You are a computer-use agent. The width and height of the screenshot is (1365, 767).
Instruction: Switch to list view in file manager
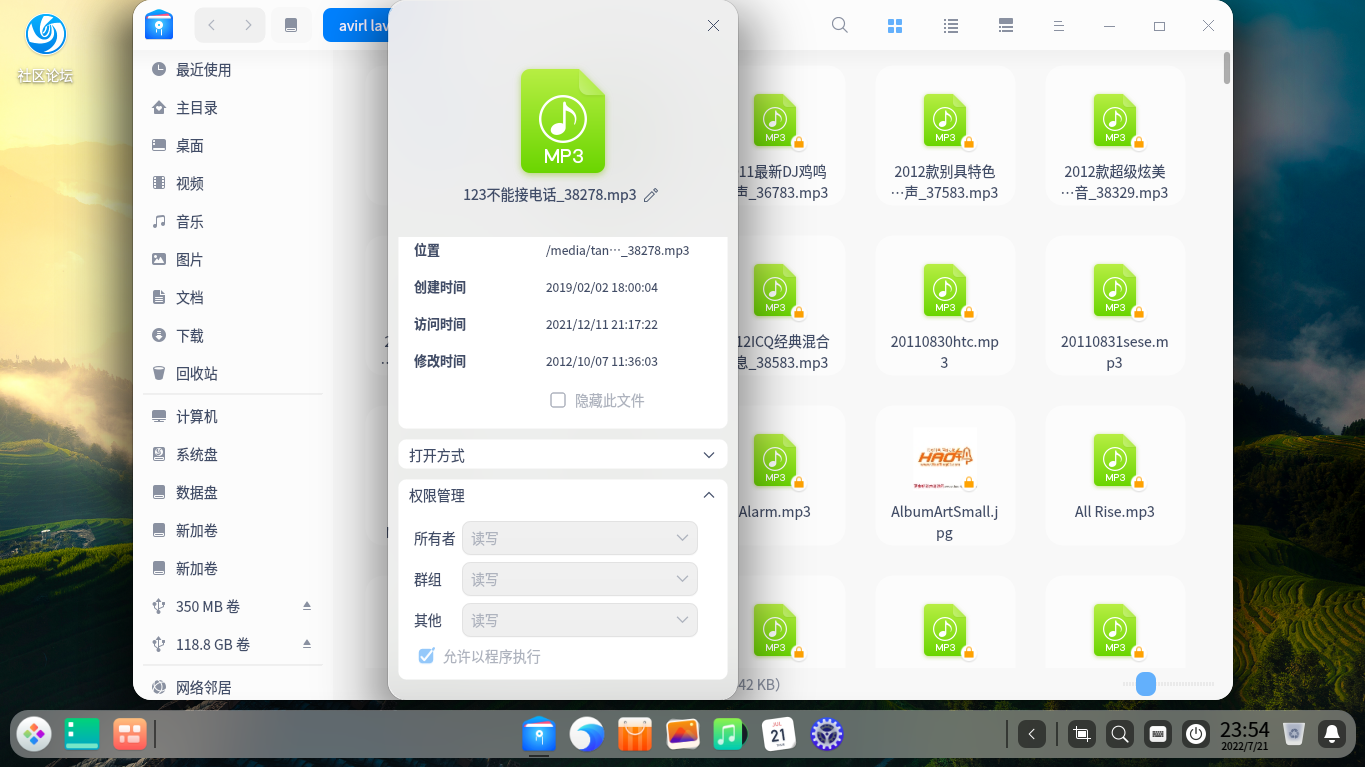[x=950, y=25]
